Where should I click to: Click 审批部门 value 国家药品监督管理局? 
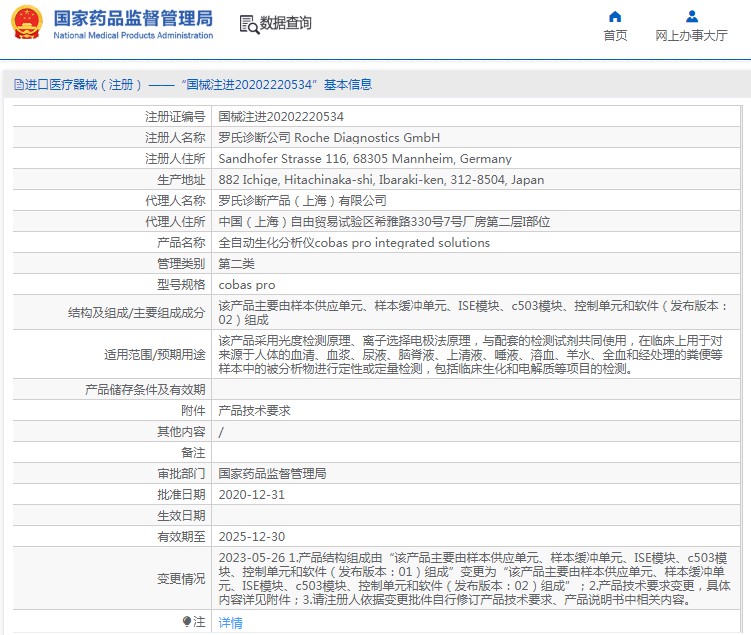tap(272, 474)
